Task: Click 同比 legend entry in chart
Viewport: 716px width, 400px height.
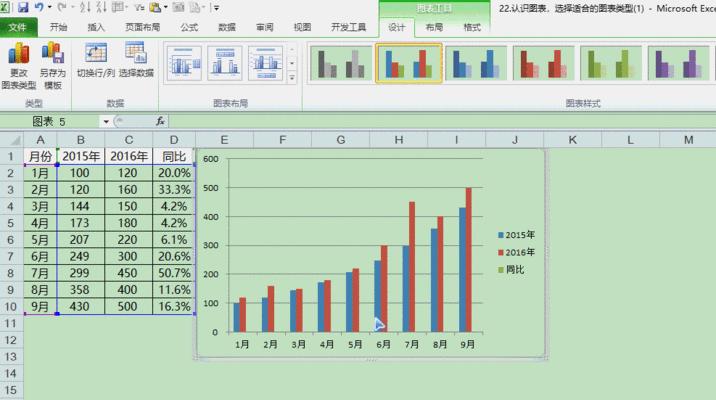Action: (x=511, y=269)
